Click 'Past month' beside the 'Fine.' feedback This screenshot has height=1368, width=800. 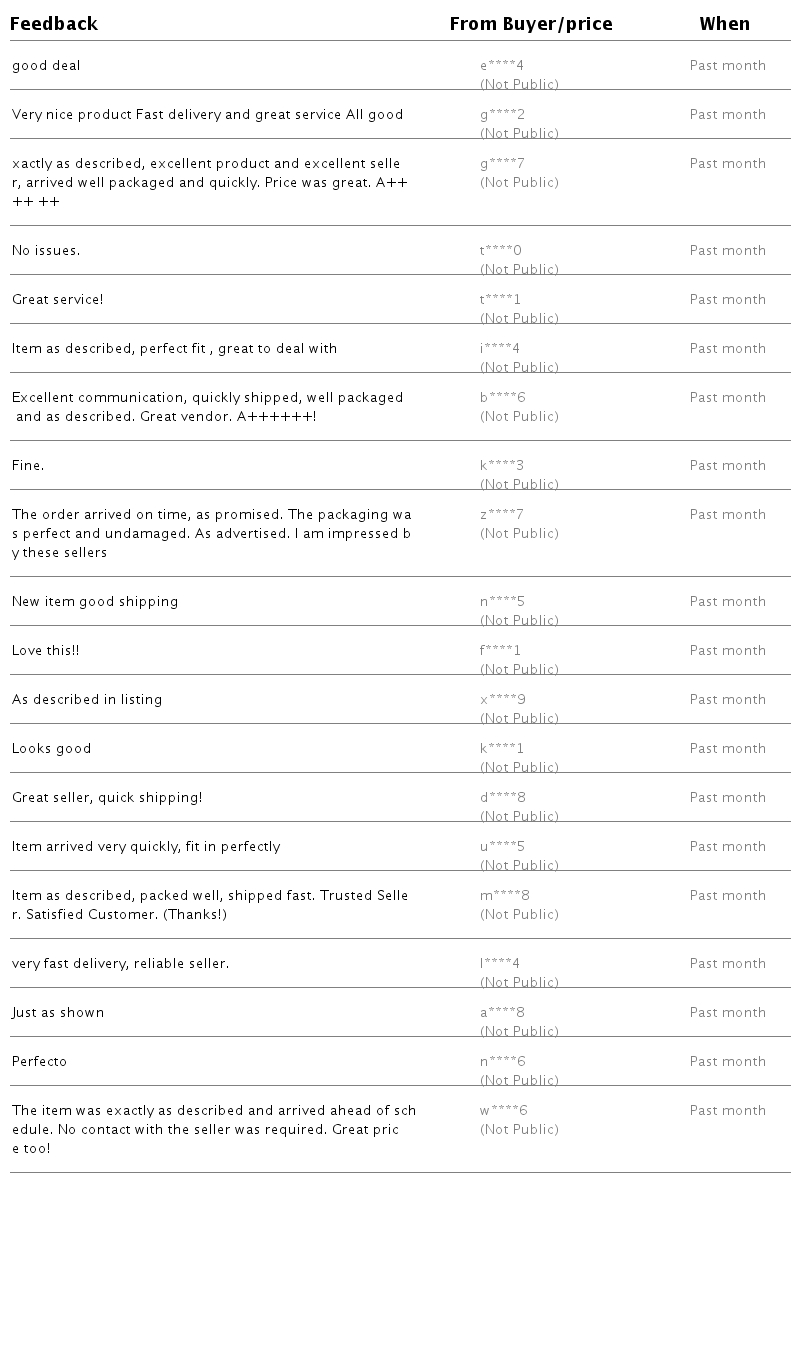pyautogui.click(x=728, y=466)
